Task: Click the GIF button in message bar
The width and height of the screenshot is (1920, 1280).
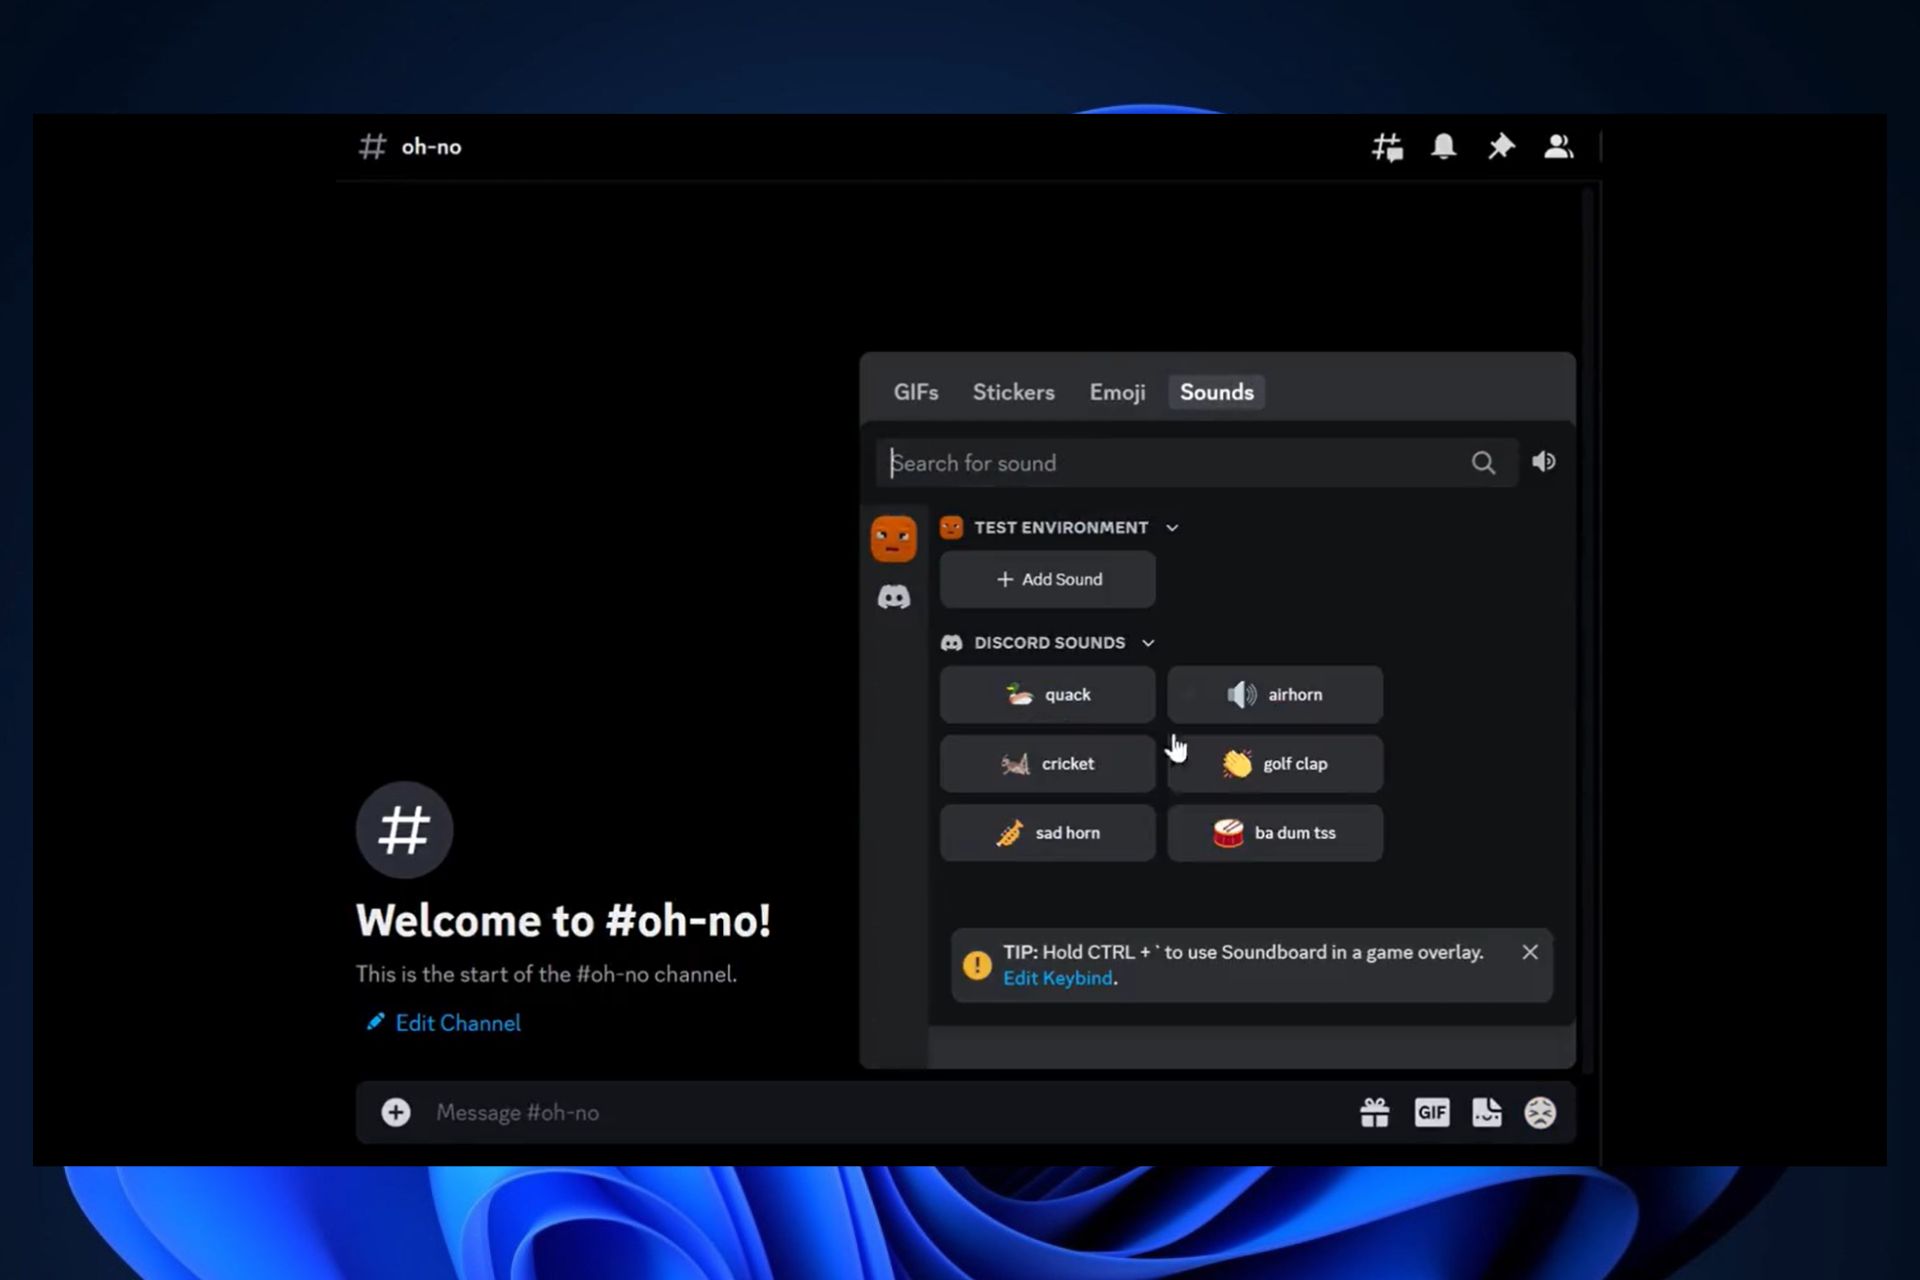Action: pos(1431,1113)
